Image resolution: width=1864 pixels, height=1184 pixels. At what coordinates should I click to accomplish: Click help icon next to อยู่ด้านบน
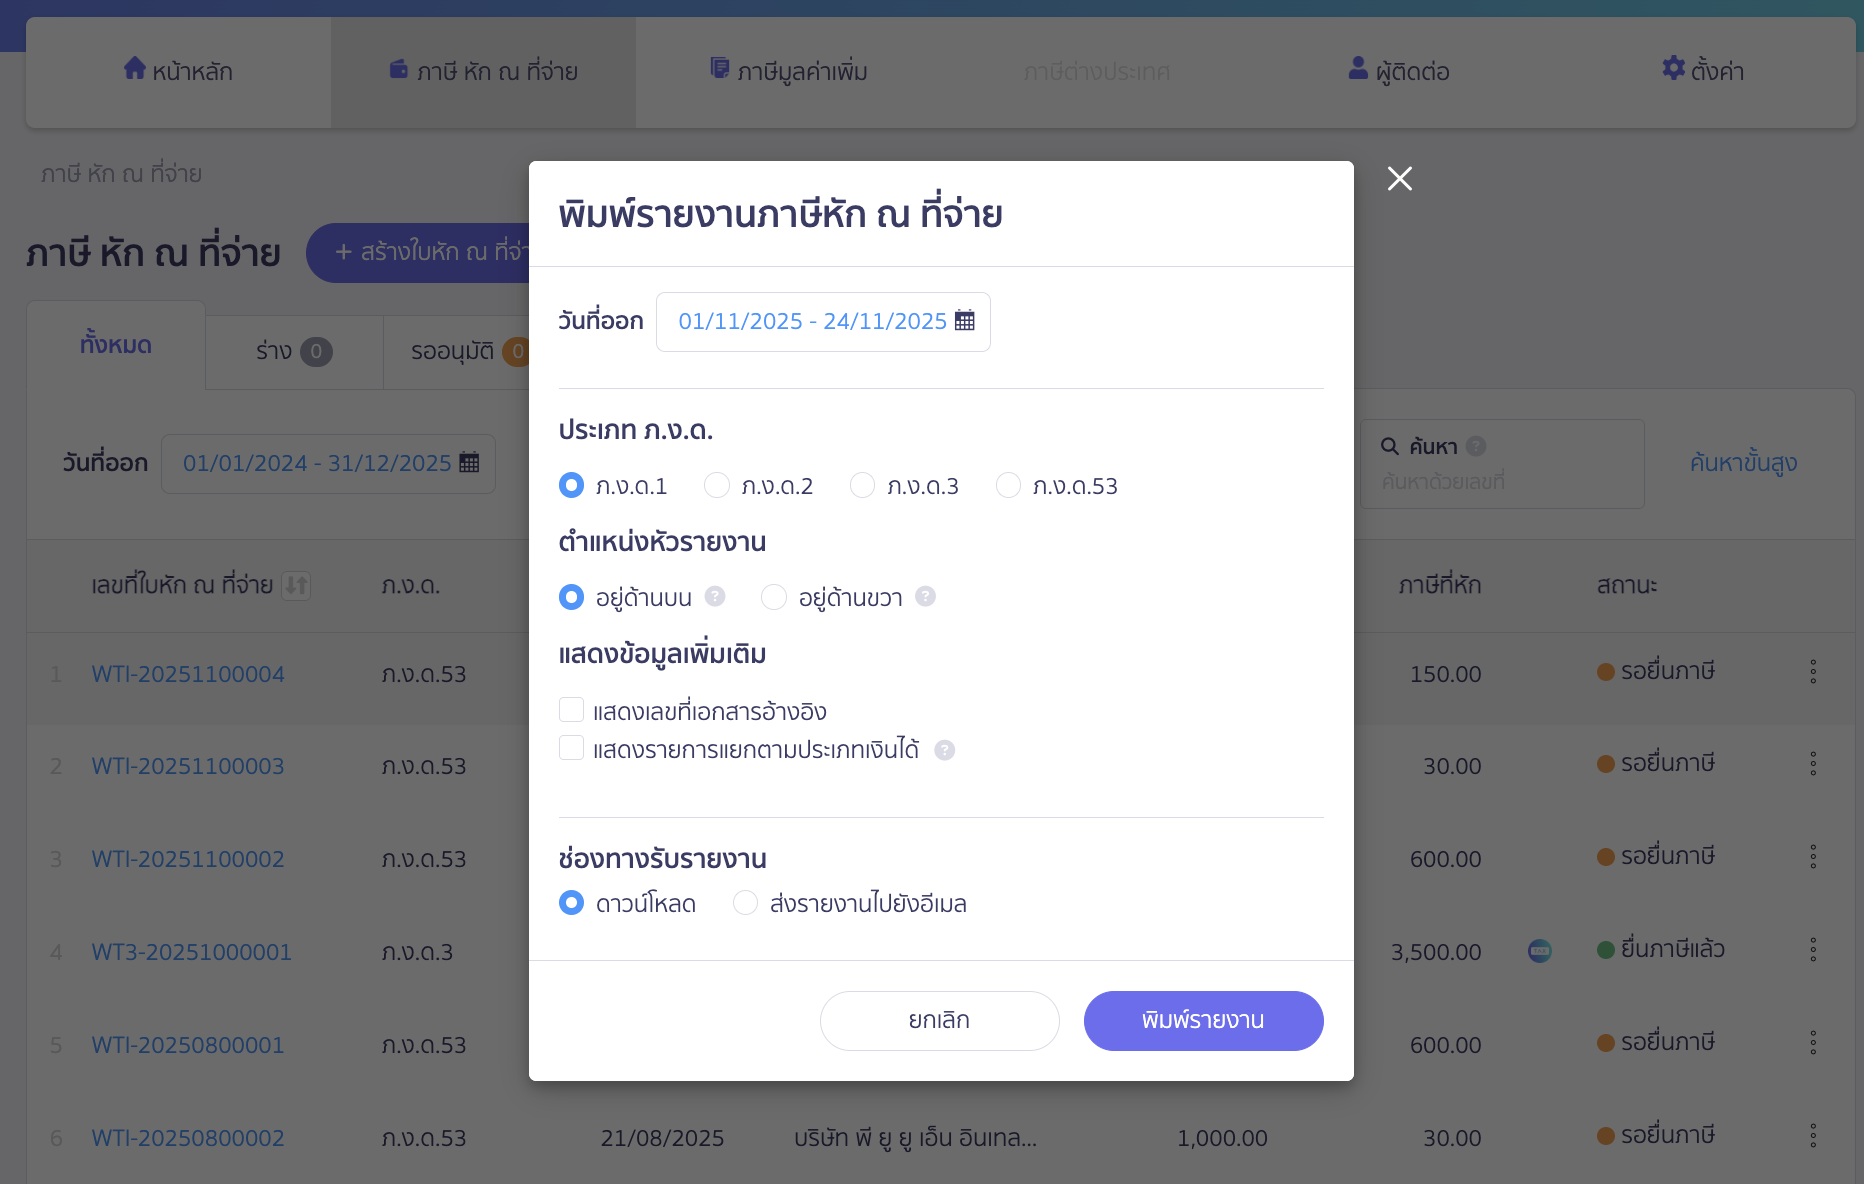(715, 597)
